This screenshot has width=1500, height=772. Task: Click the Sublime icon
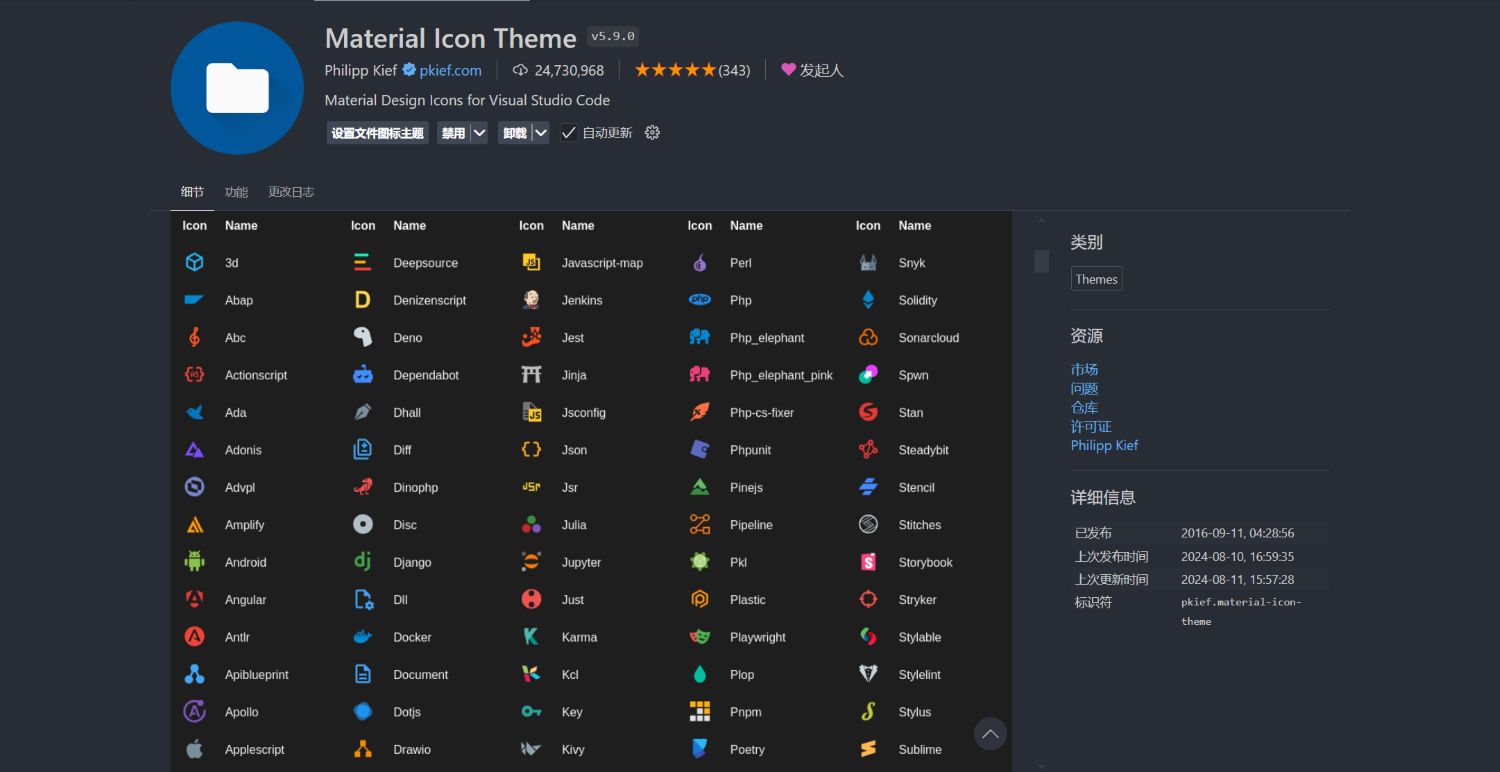pos(868,749)
